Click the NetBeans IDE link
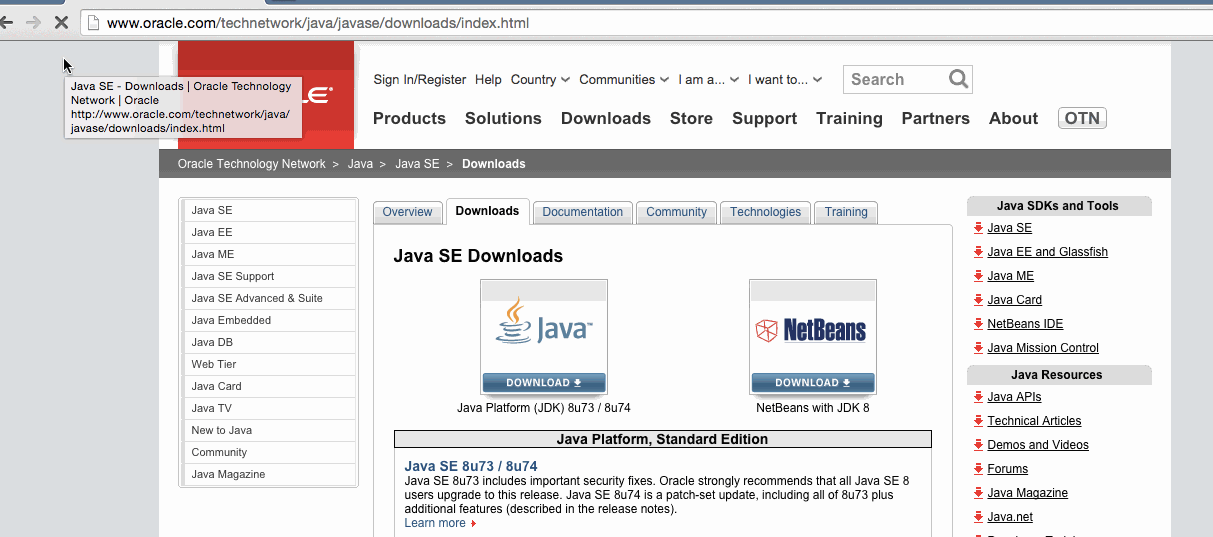Image resolution: width=1213 pixels, height=537 pixels. 1025,324
